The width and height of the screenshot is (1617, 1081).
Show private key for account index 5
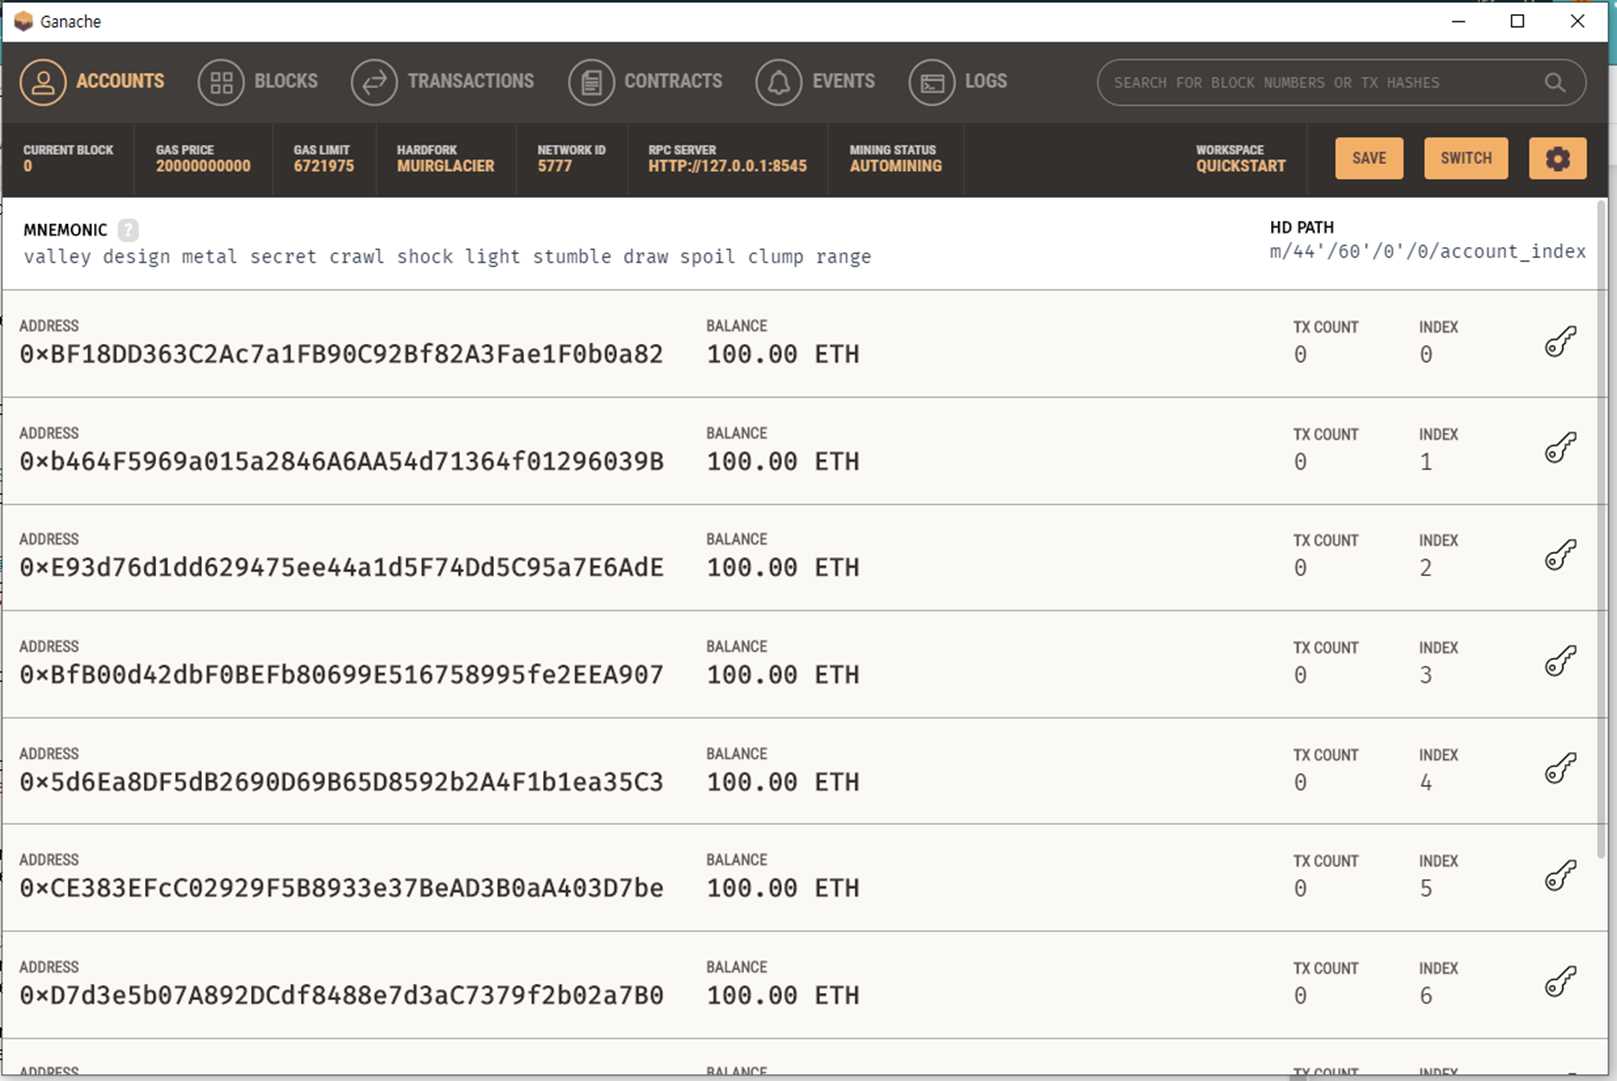click(x=1560, y=876)
